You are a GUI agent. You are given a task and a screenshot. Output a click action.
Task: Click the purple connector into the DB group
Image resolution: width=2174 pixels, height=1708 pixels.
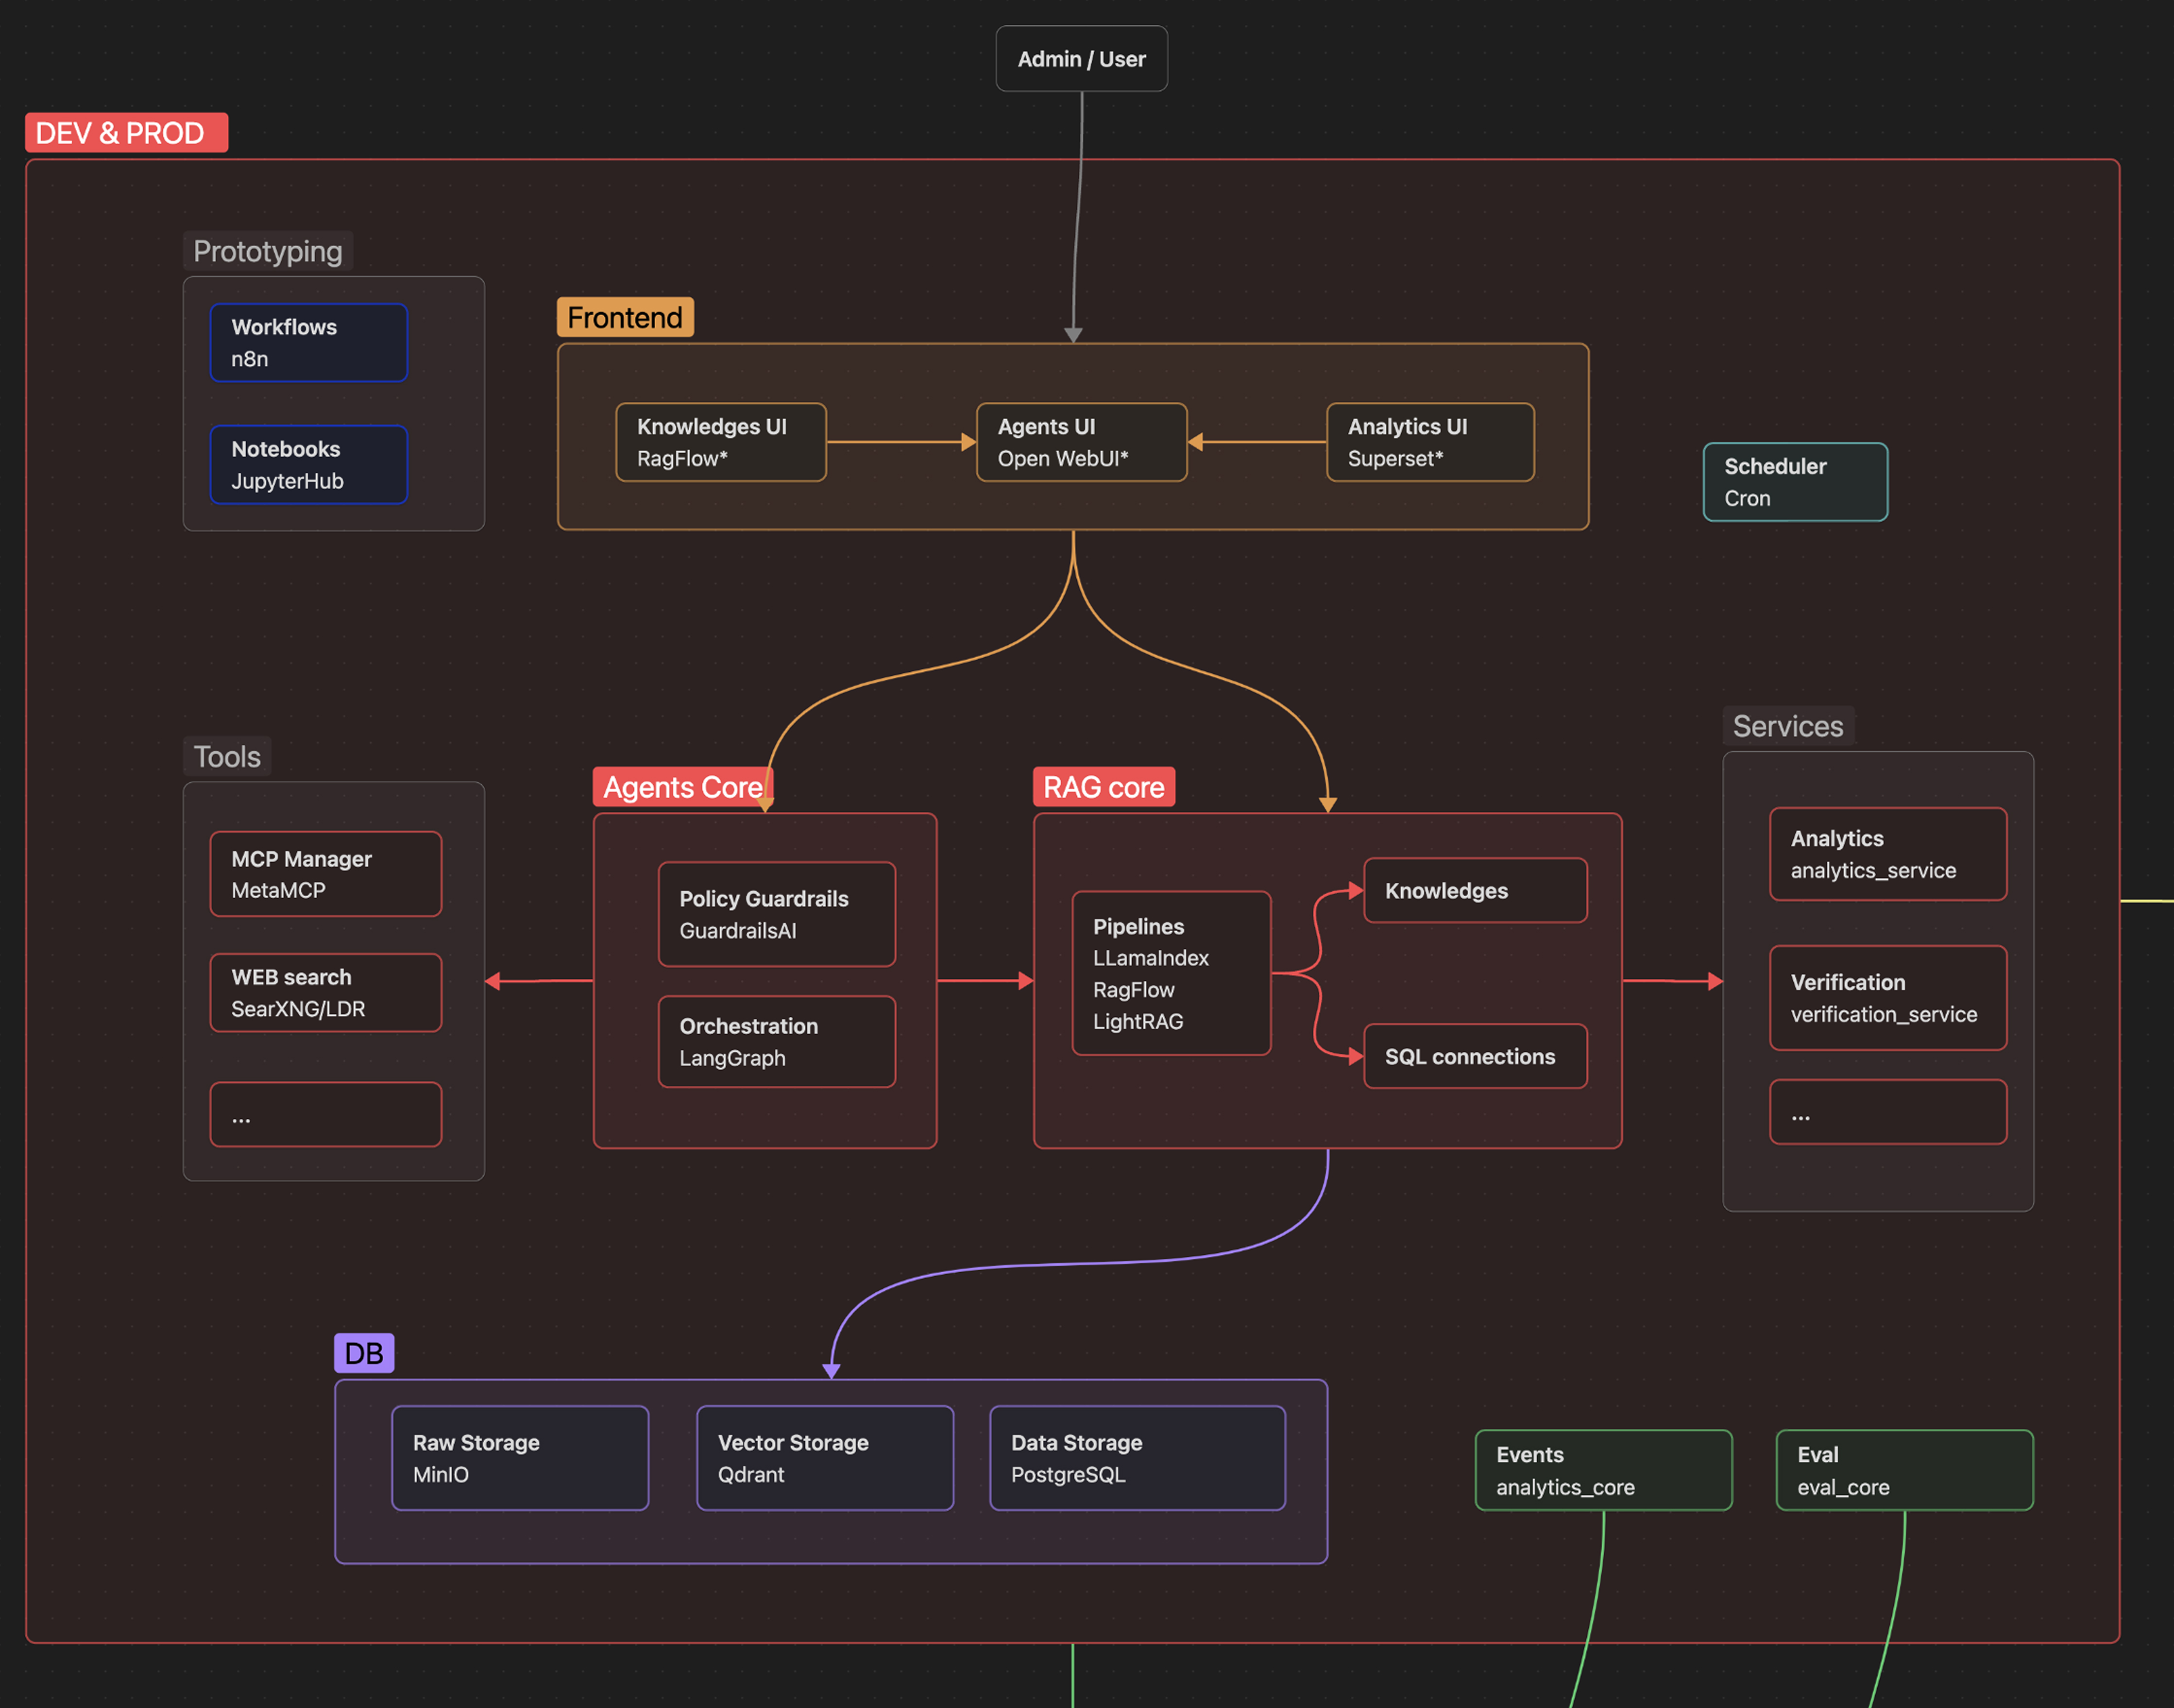pyautogui.click(x=1080, y=1264)
